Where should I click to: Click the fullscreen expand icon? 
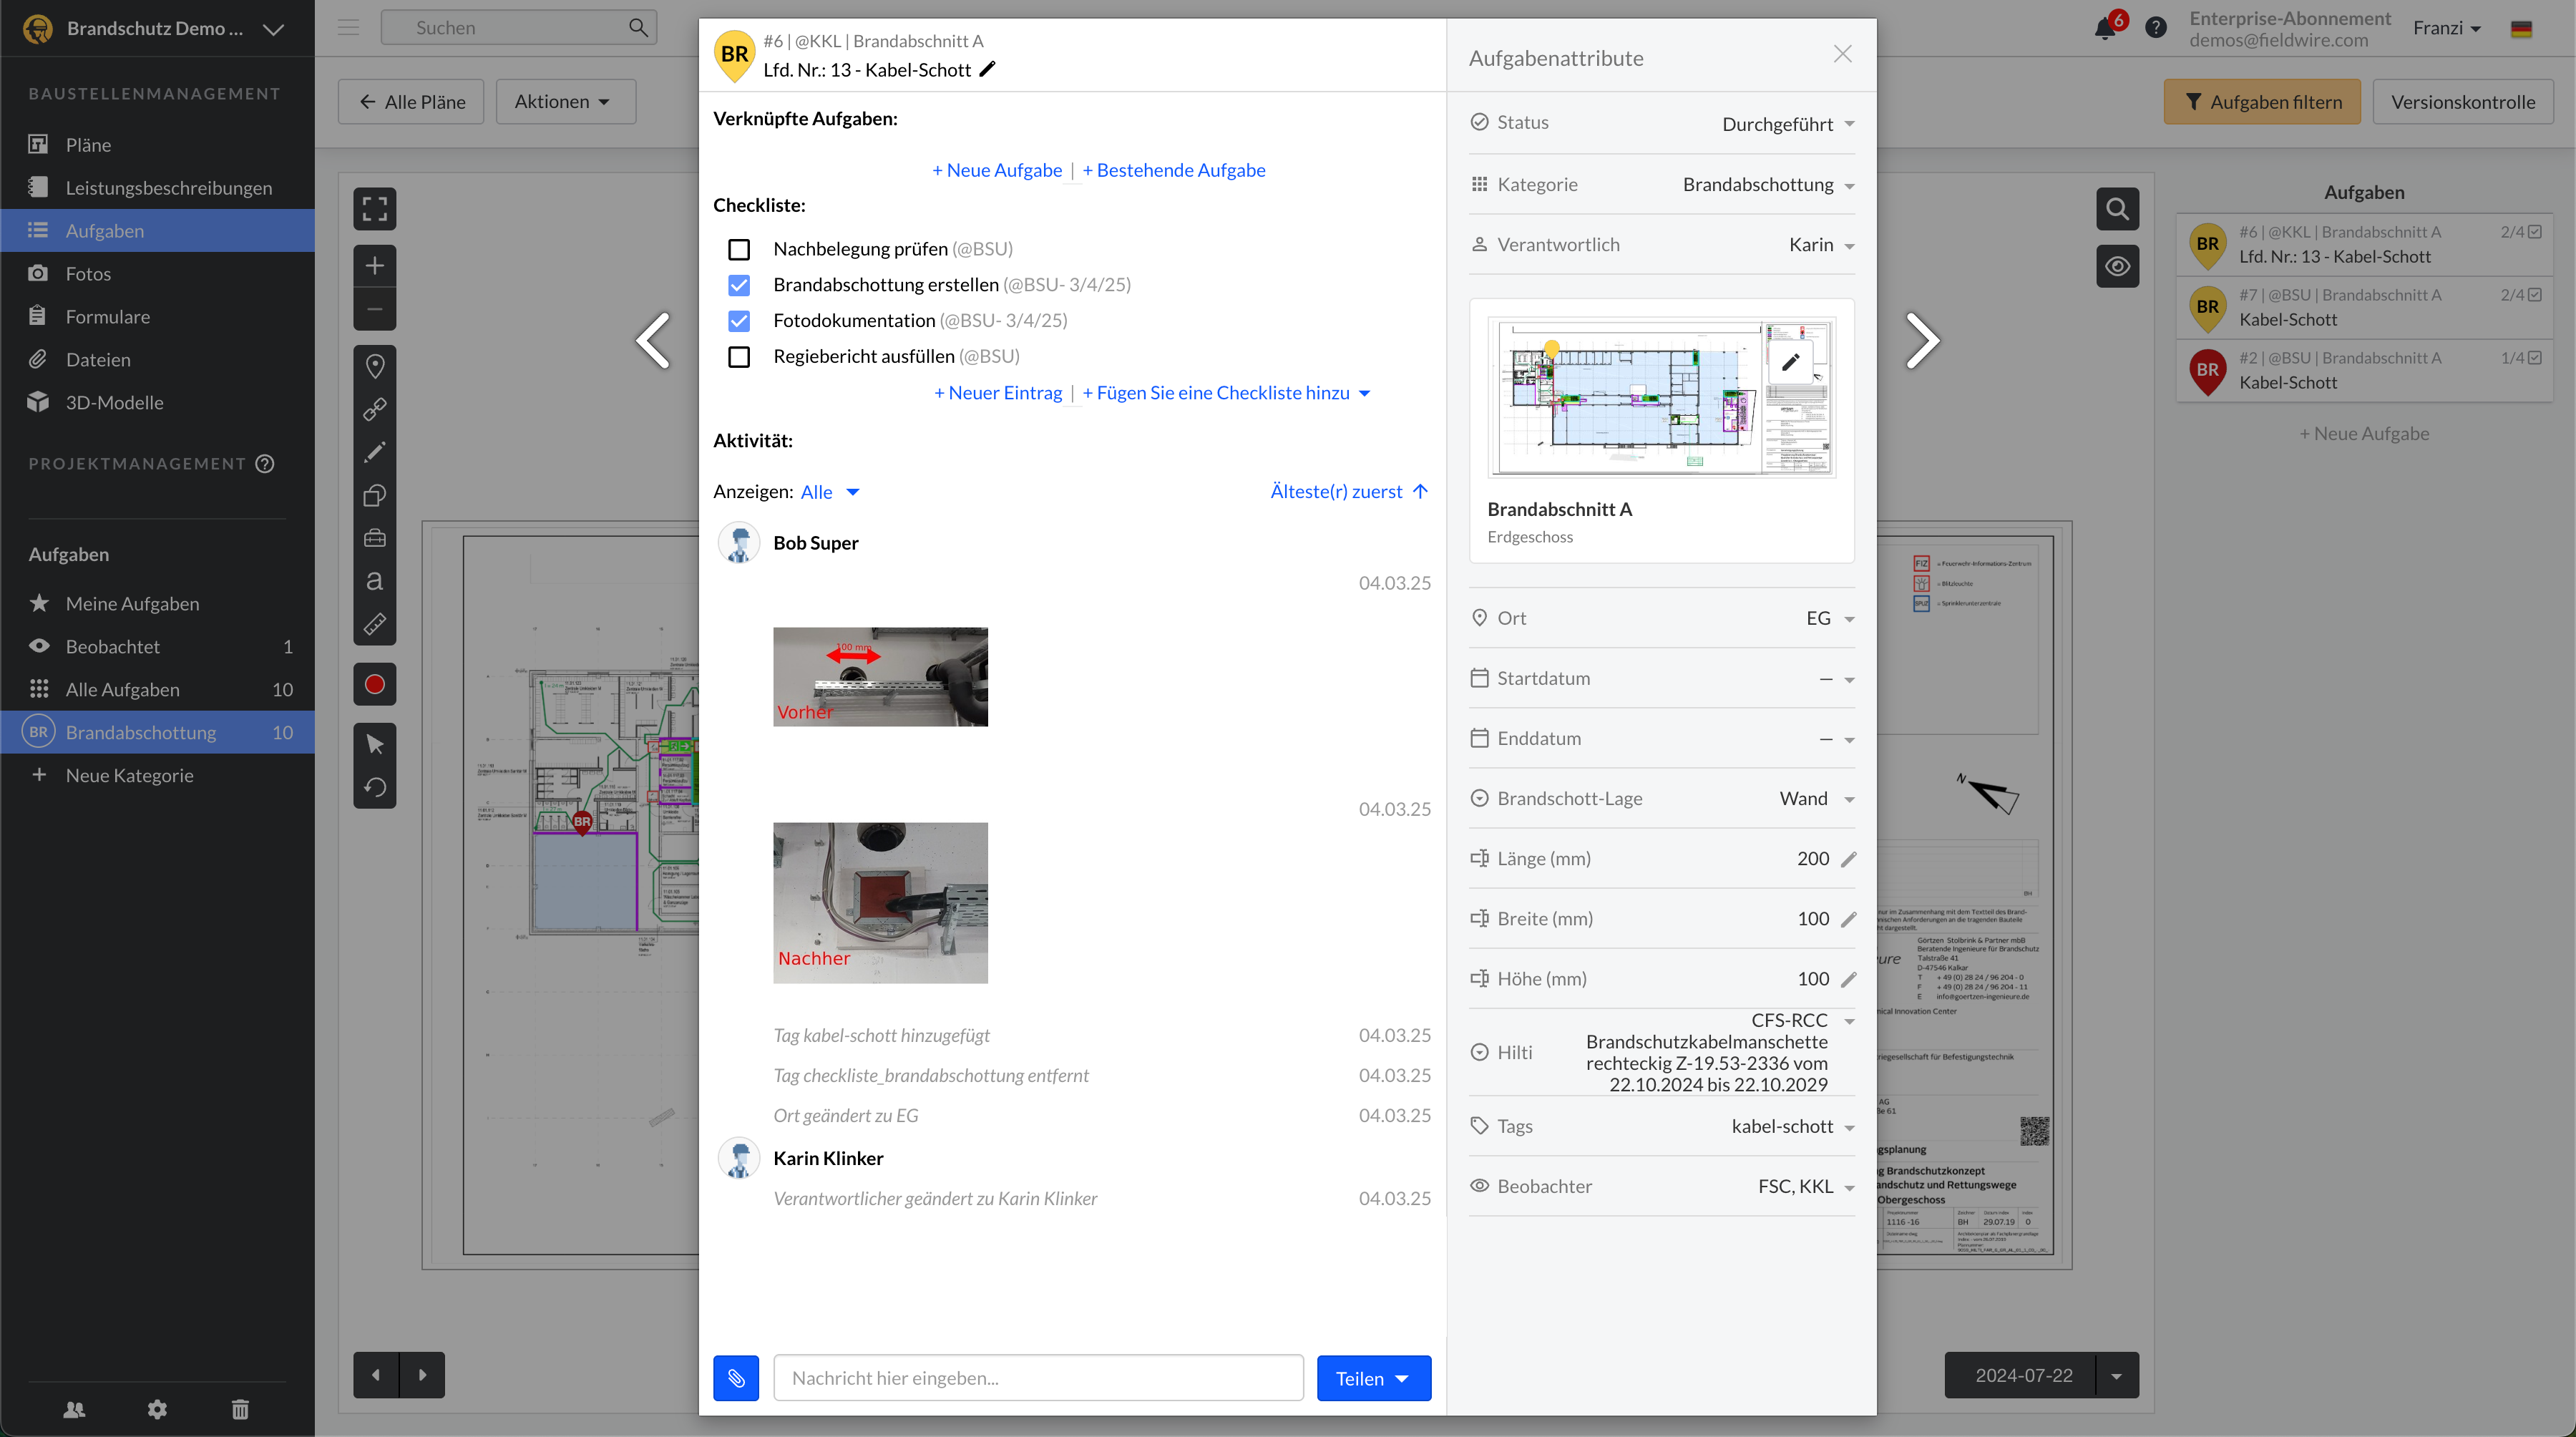(375, 208)
